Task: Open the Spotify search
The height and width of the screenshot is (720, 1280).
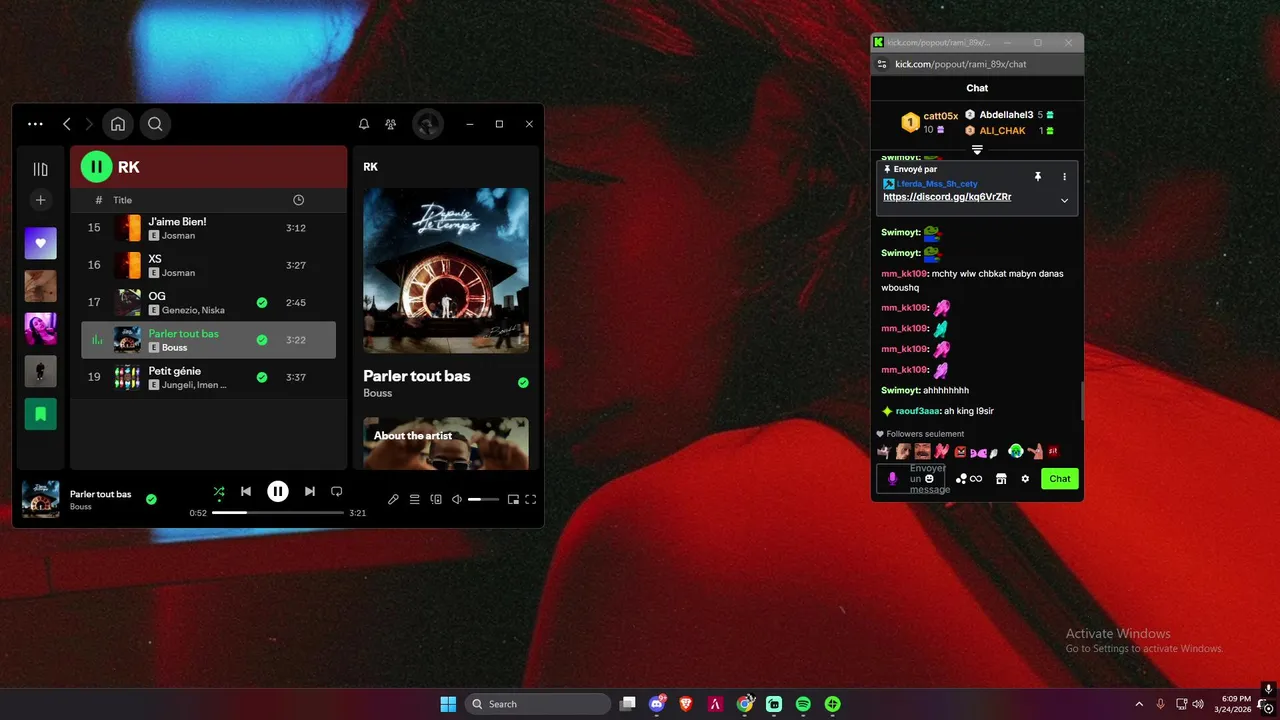Action: tap(155, 124)
